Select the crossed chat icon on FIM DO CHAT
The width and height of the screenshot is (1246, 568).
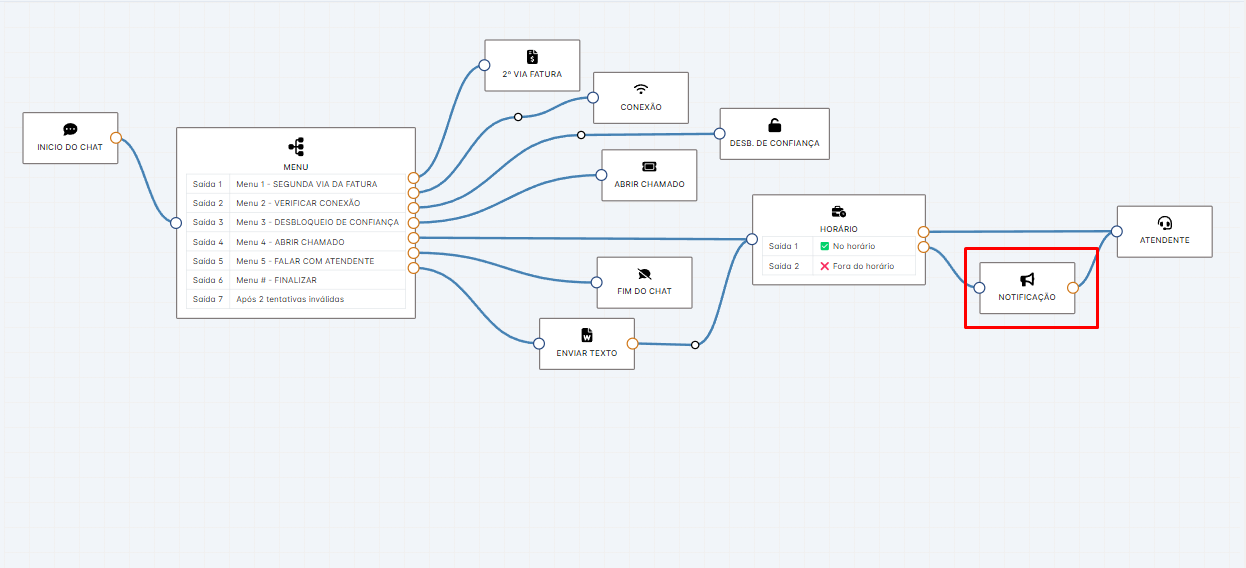click(644, 273)
